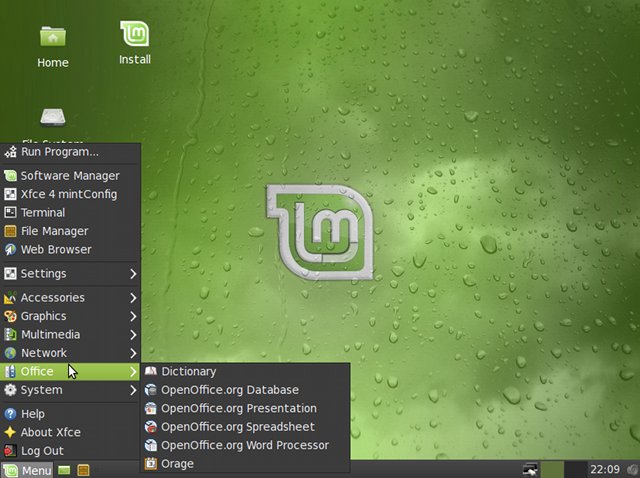Click the Office submenu arrow
The width and height of the screenshot is (640, 478).
coord(133,371)
